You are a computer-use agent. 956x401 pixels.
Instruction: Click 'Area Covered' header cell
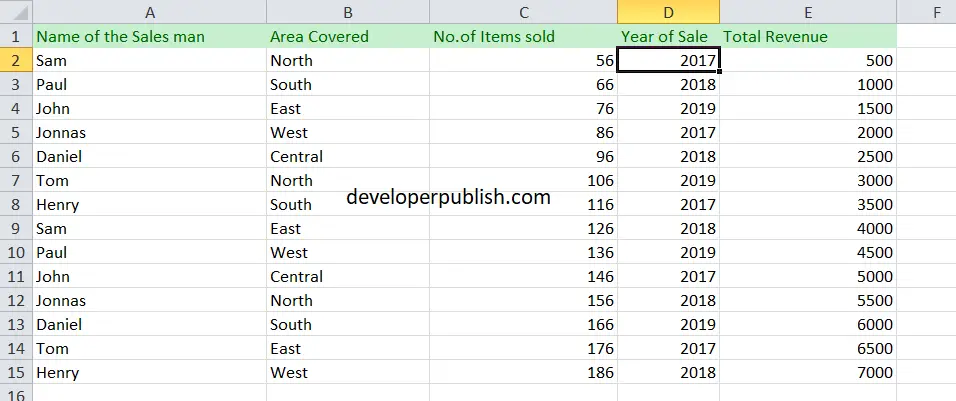[348, 36]
